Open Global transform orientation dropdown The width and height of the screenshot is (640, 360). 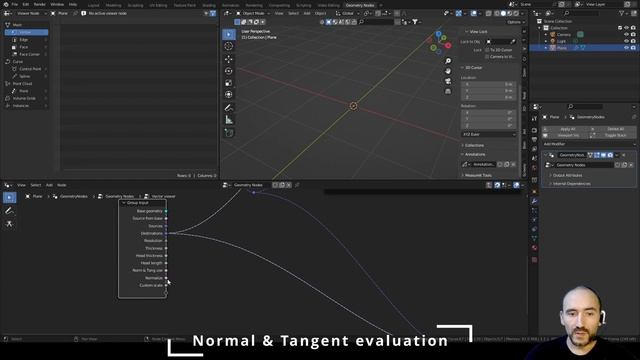(x=347, y=13)
